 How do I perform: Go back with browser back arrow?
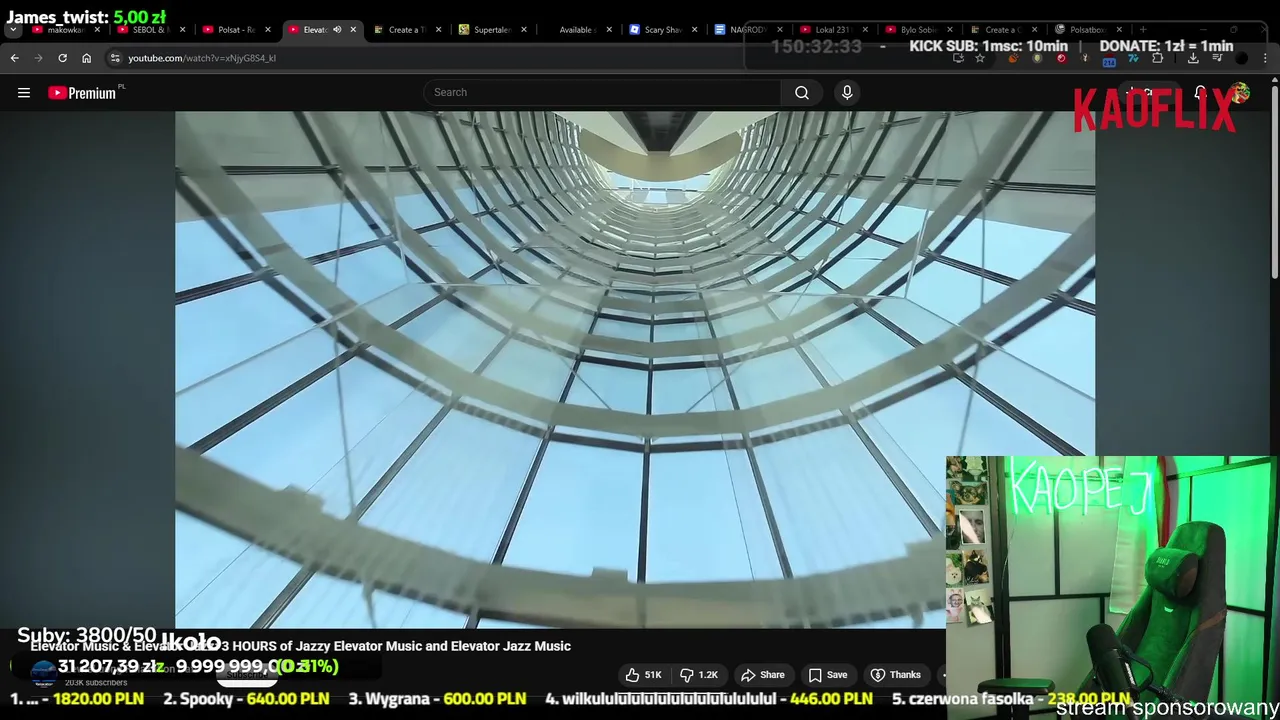coord(15,58)
